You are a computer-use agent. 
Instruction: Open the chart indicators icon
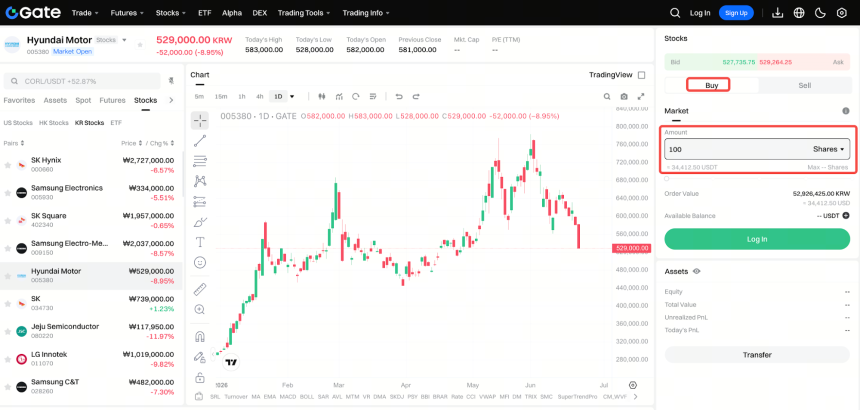[339, 96]
